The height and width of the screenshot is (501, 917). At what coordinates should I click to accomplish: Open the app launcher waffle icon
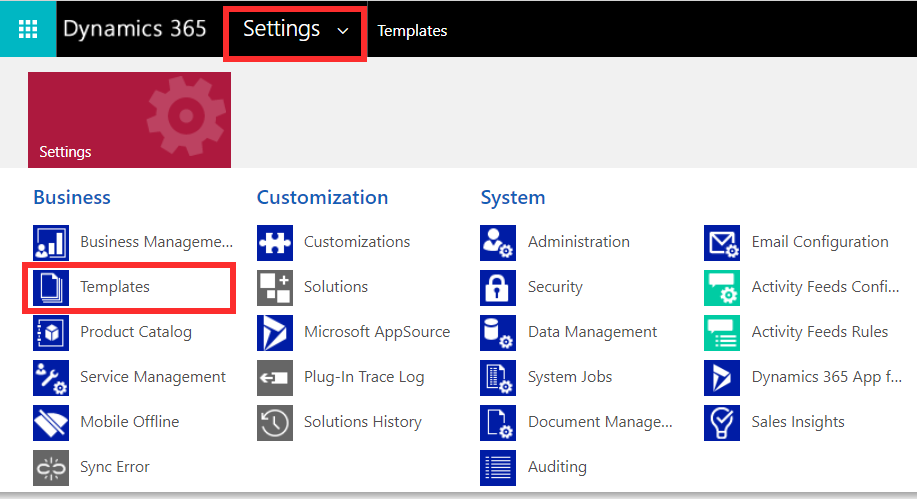[28, 29]
